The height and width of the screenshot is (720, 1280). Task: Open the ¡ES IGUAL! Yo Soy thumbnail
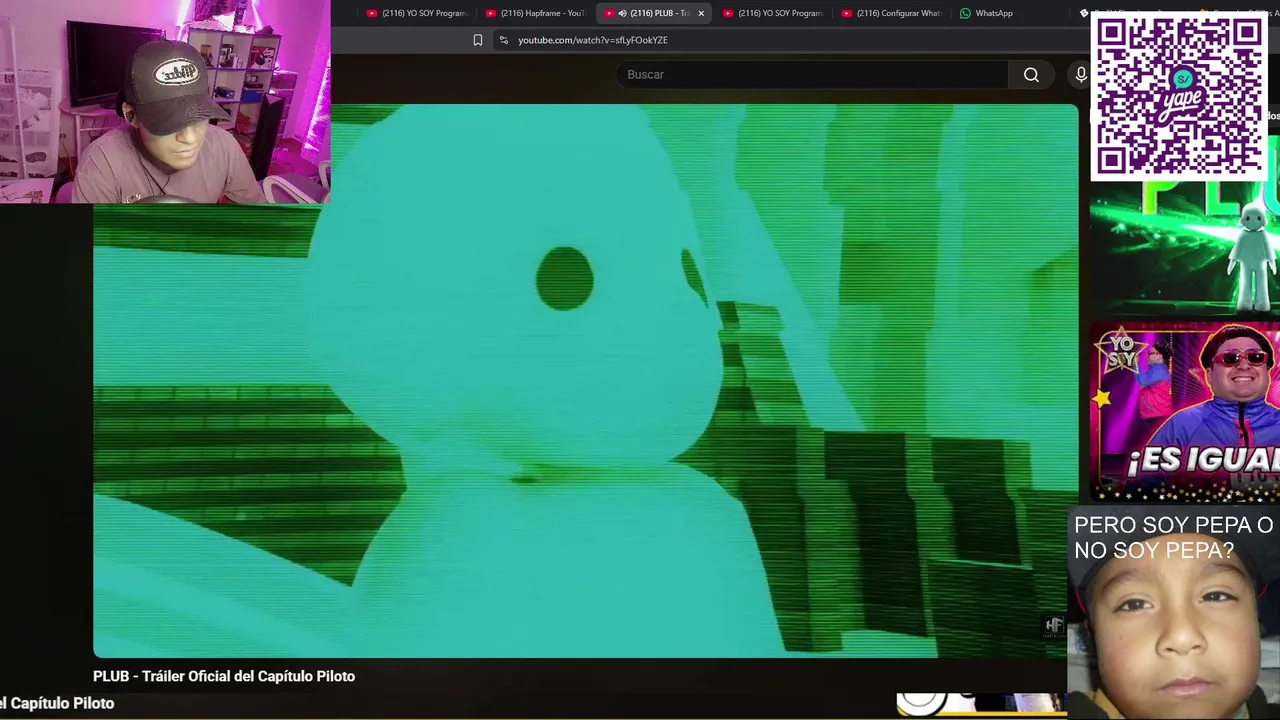click(1185, 411)
